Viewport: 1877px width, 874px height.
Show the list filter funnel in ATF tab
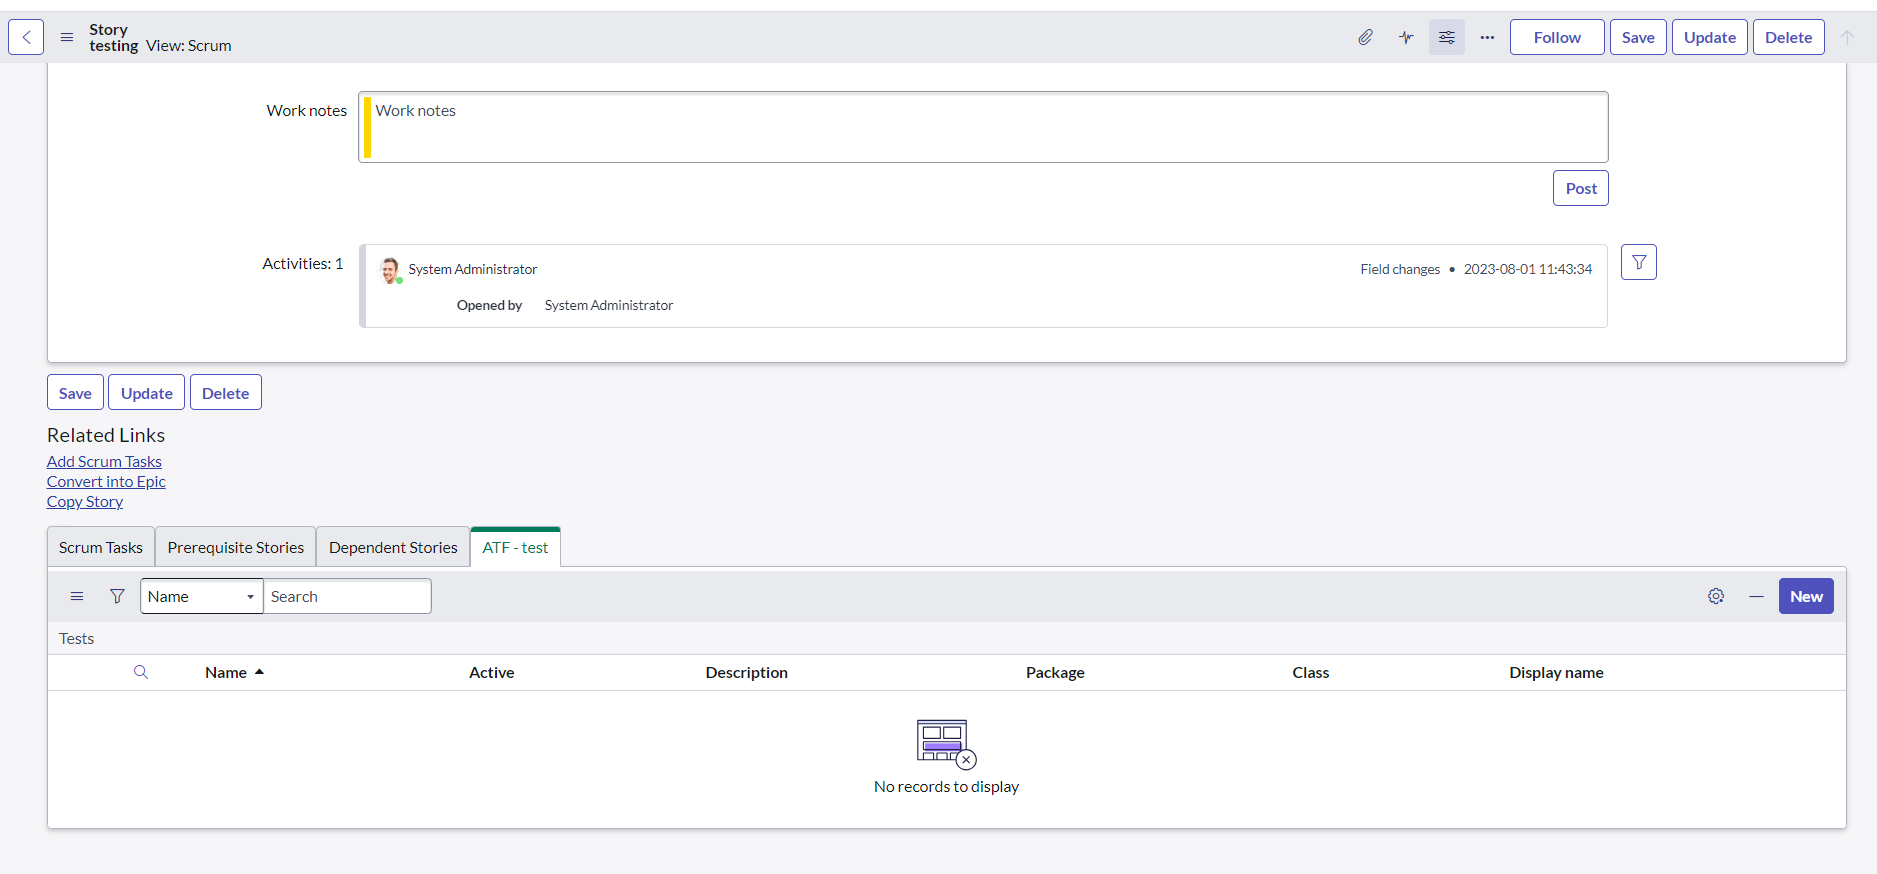(117, 596)
